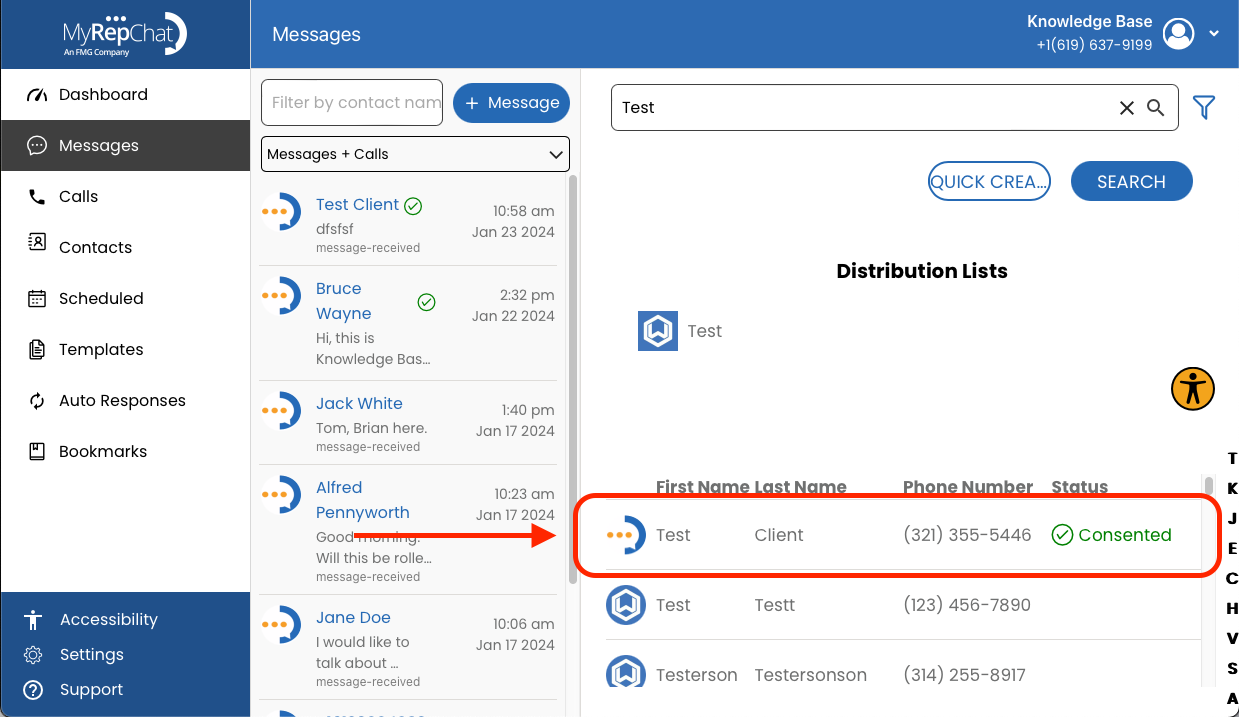Open Scheduled messages
Image resolution: width=1239 pixels, height=717 pixels.
[x=125, y=299]
